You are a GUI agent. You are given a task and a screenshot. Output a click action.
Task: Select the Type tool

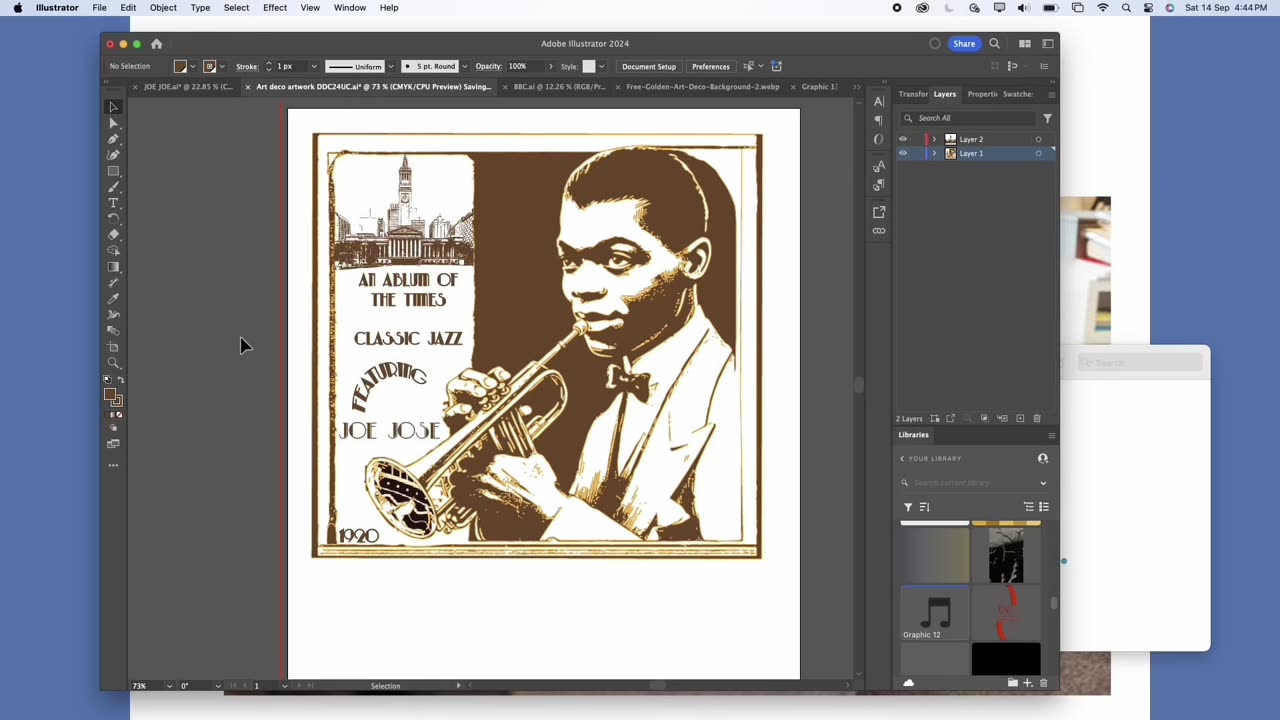pyautogui.click(x=113, y=203)
